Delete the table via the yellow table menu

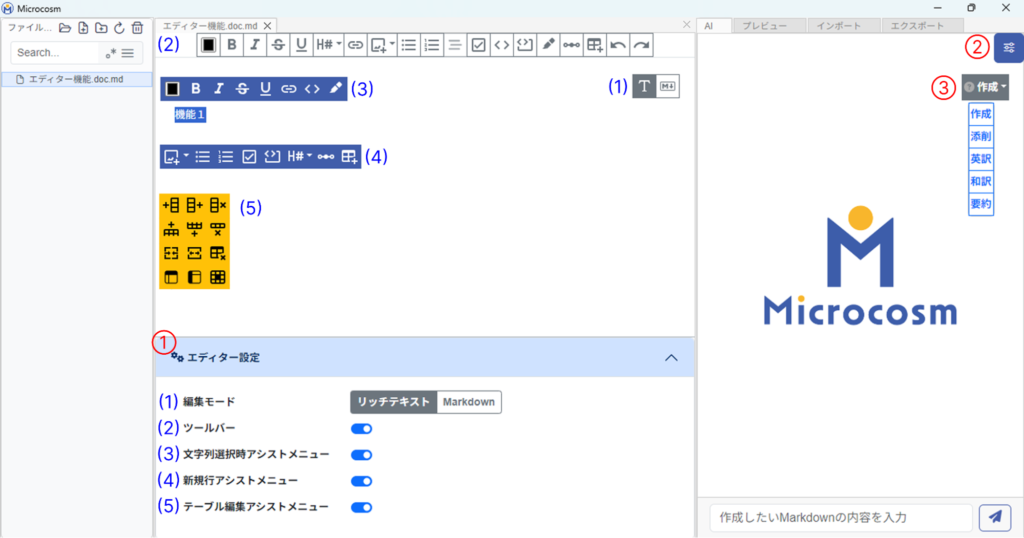[218, 253]
